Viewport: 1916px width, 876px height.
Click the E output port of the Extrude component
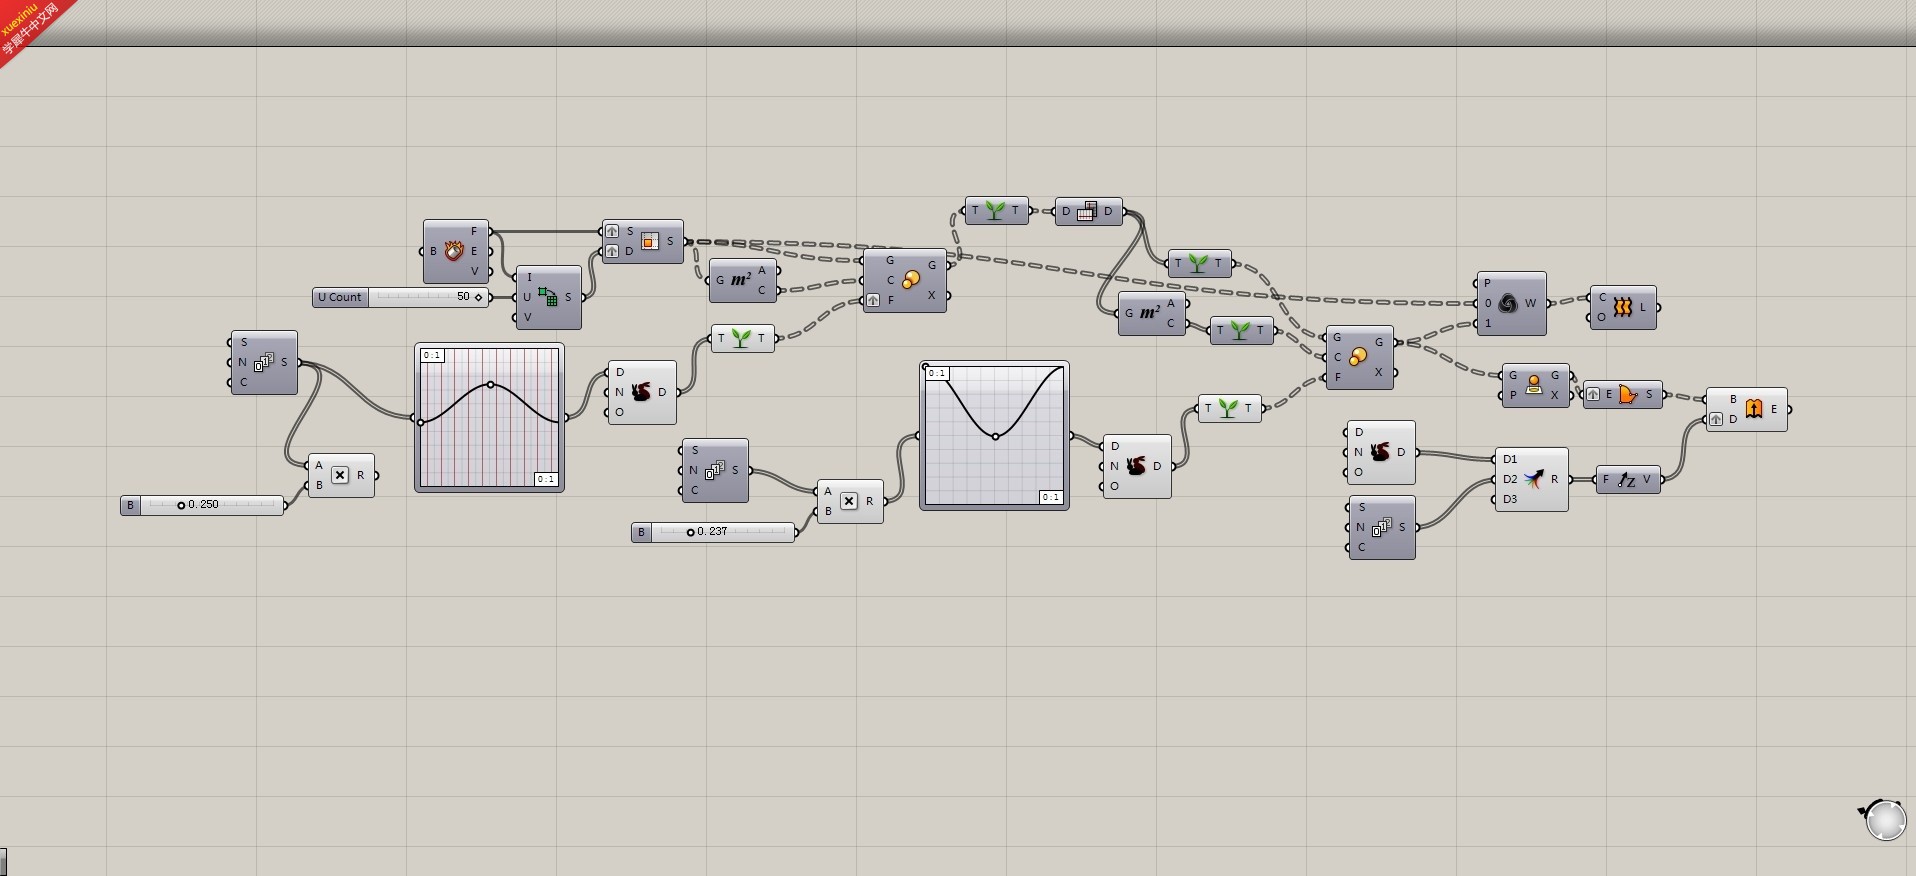tap(1790, 409)
